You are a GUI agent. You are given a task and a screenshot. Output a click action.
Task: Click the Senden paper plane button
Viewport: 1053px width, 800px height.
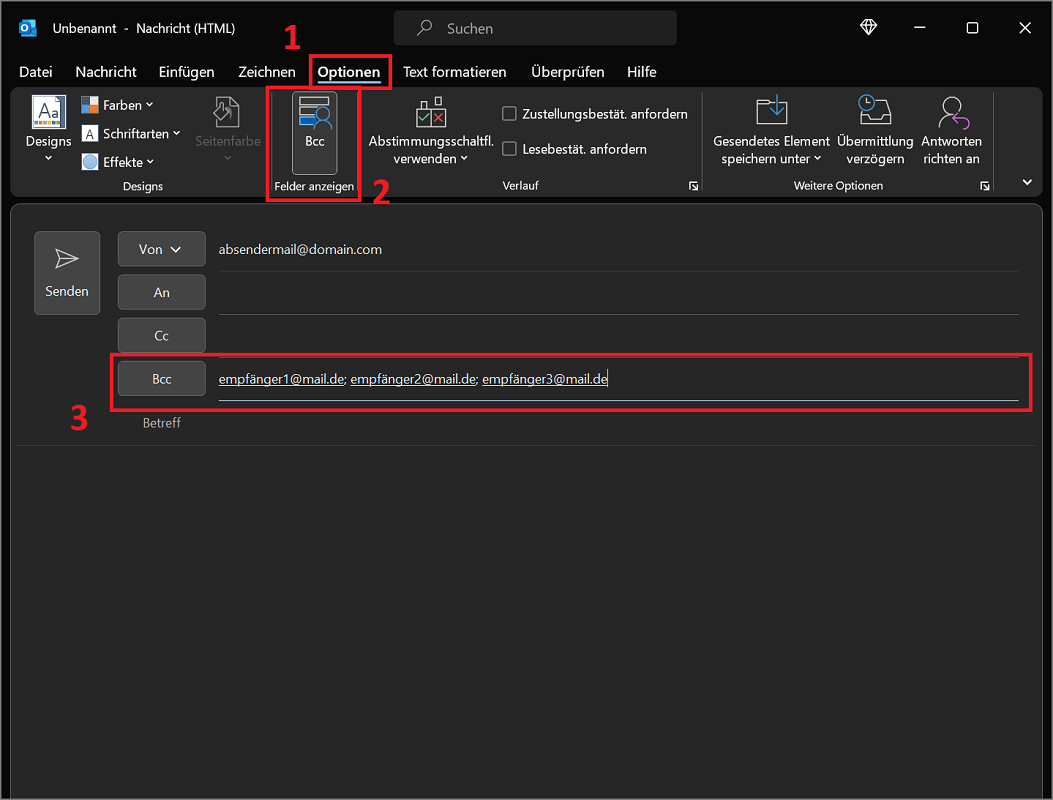tap(67, 273)
